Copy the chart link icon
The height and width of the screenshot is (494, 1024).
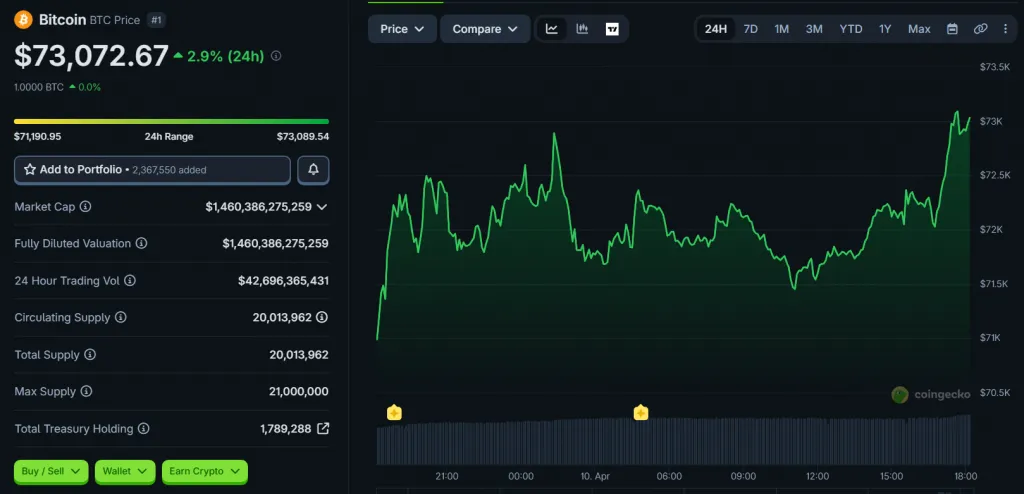pos(980,29)
